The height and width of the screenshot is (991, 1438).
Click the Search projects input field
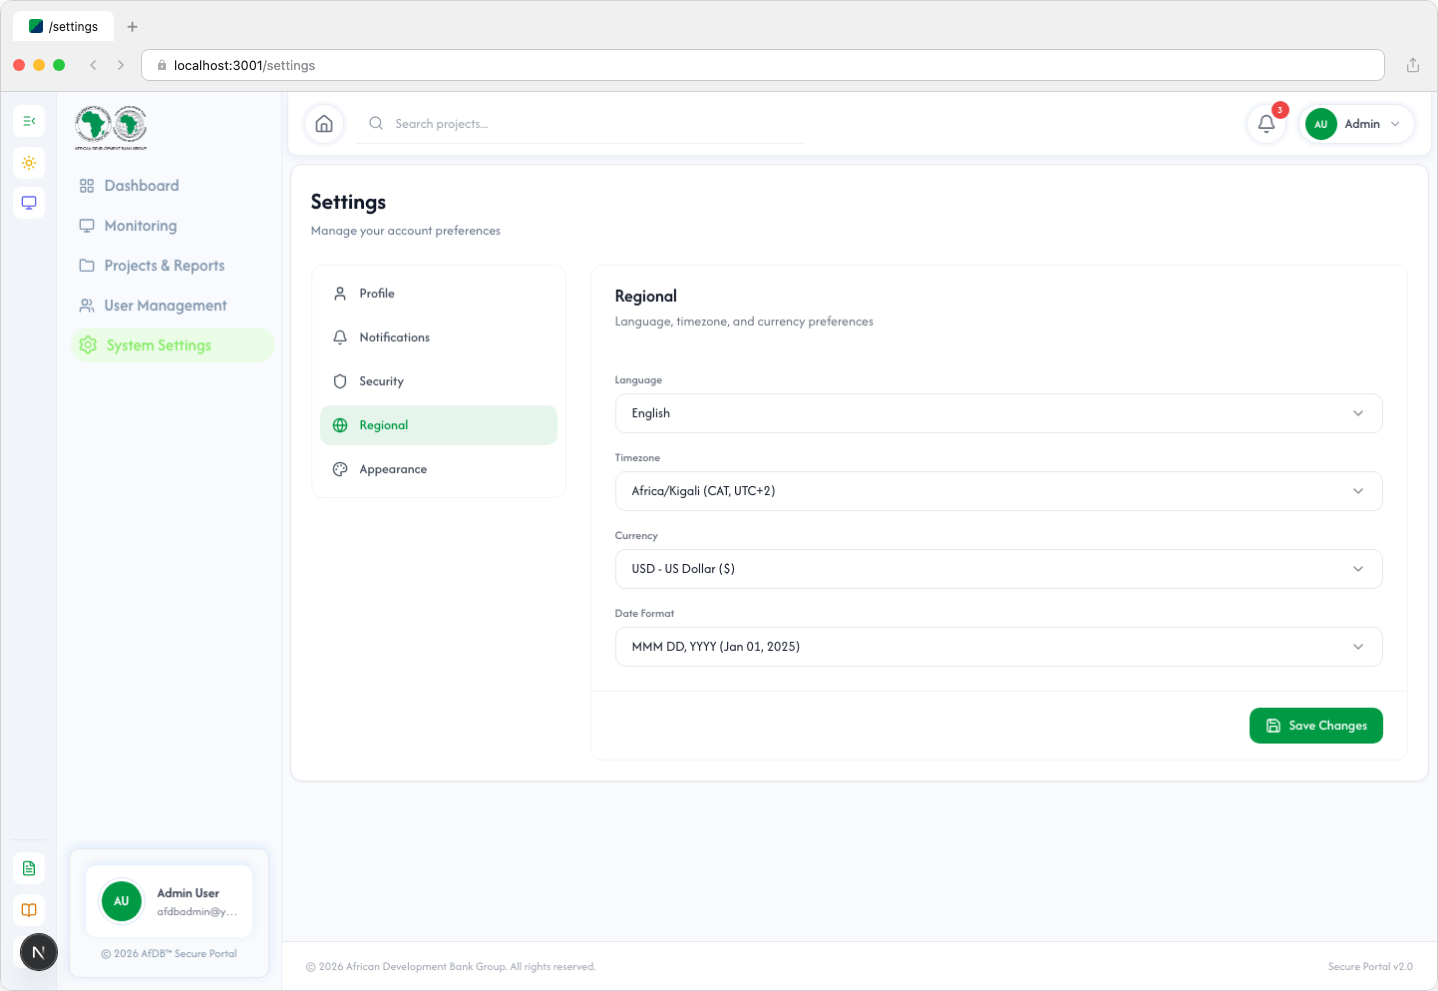[x=580, y=124]
